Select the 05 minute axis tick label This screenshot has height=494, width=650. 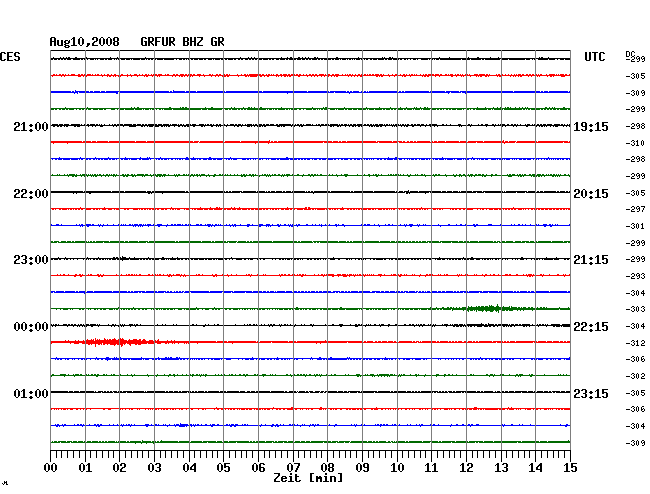(223, 467)
